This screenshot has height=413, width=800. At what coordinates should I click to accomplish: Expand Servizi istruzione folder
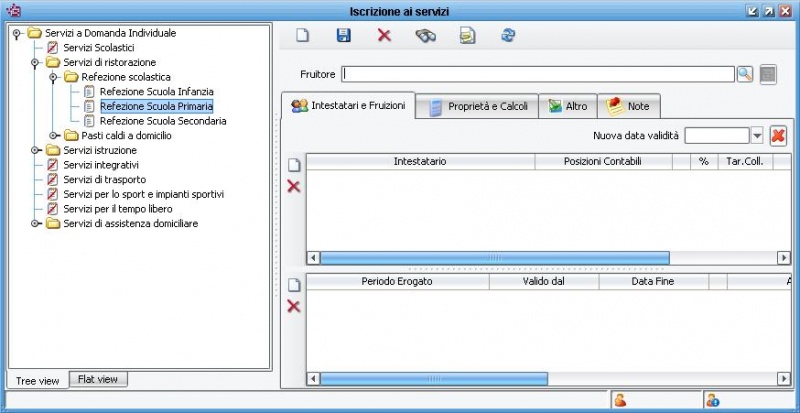pyautogui.click(x=35, y=151)
